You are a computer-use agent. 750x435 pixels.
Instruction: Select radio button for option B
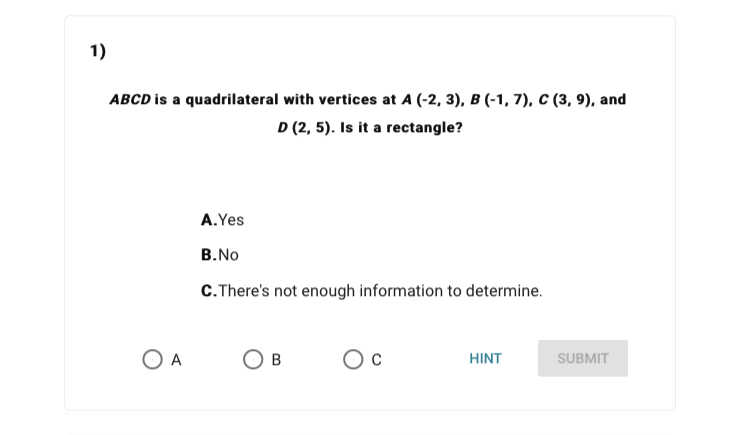click(x=252, y=358)
